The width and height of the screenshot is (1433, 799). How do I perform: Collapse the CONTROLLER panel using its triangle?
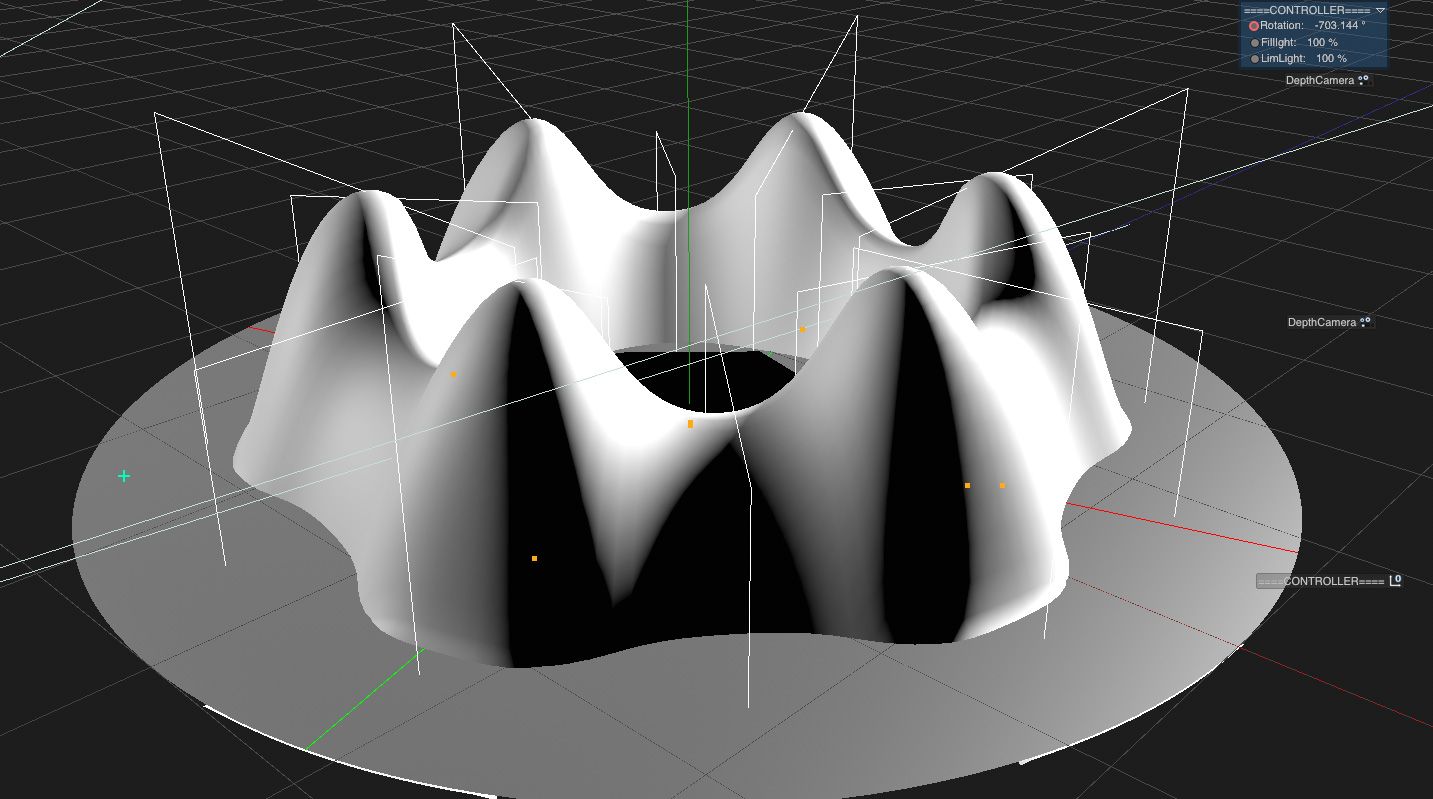tap(1380, 10)
